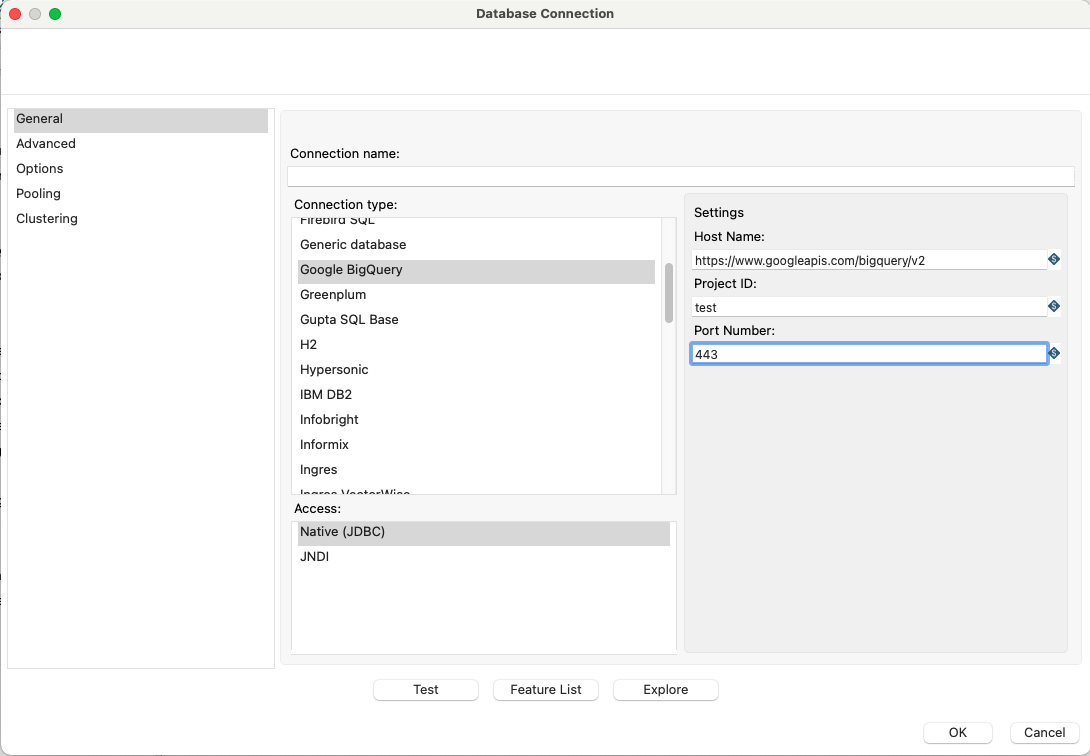This screenshot has width=1090, height=756.
Task: Click the variable icon beside Host Name field
Action: [1054, 259]
